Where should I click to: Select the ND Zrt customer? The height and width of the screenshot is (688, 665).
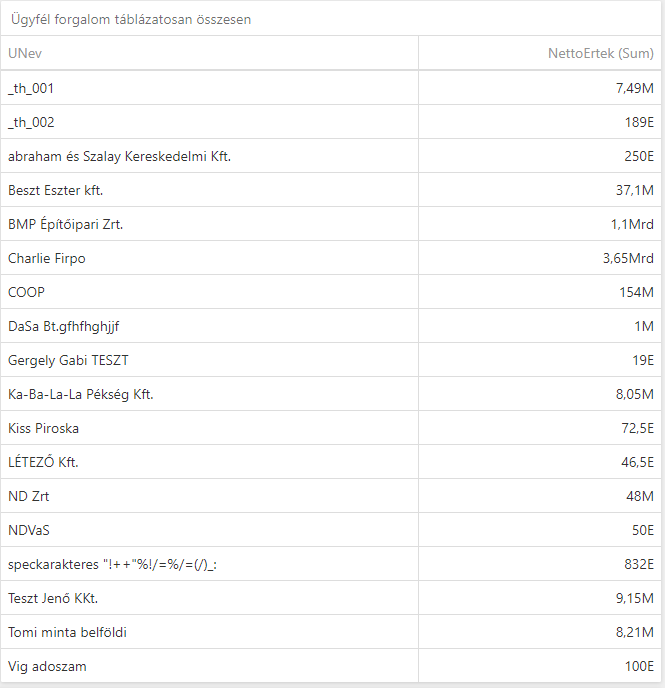coord(29,496)
